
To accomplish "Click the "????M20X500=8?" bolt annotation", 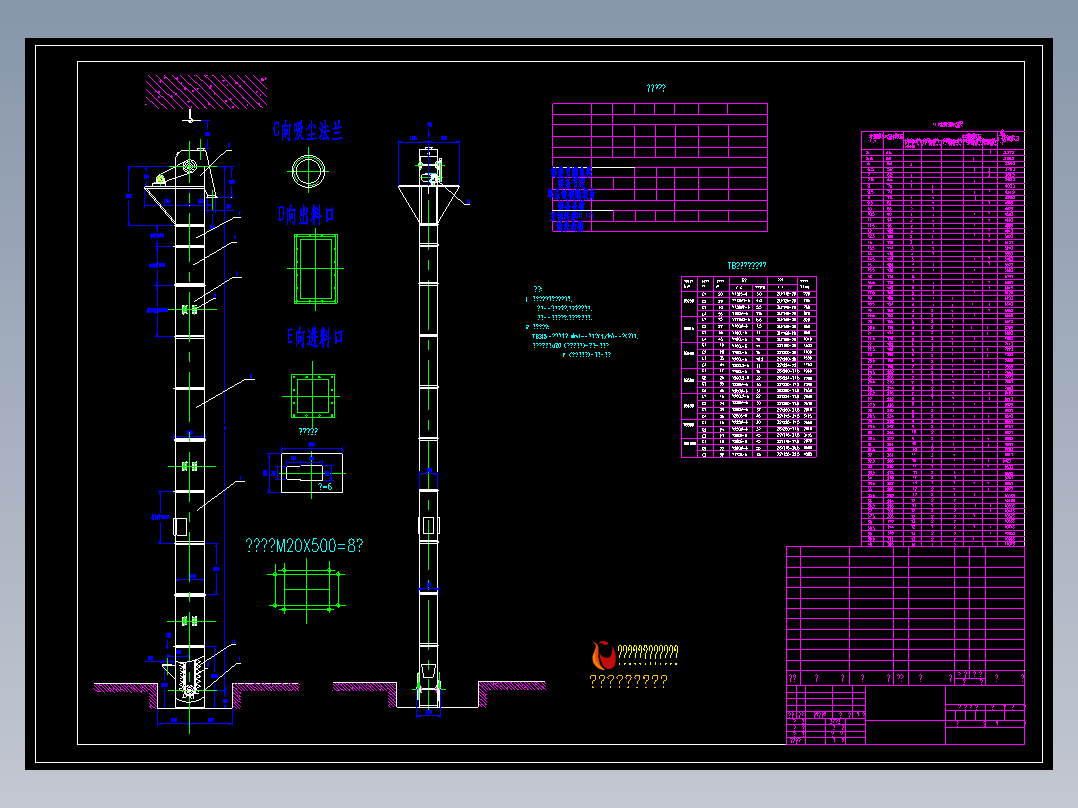I will tap(304, 545).
